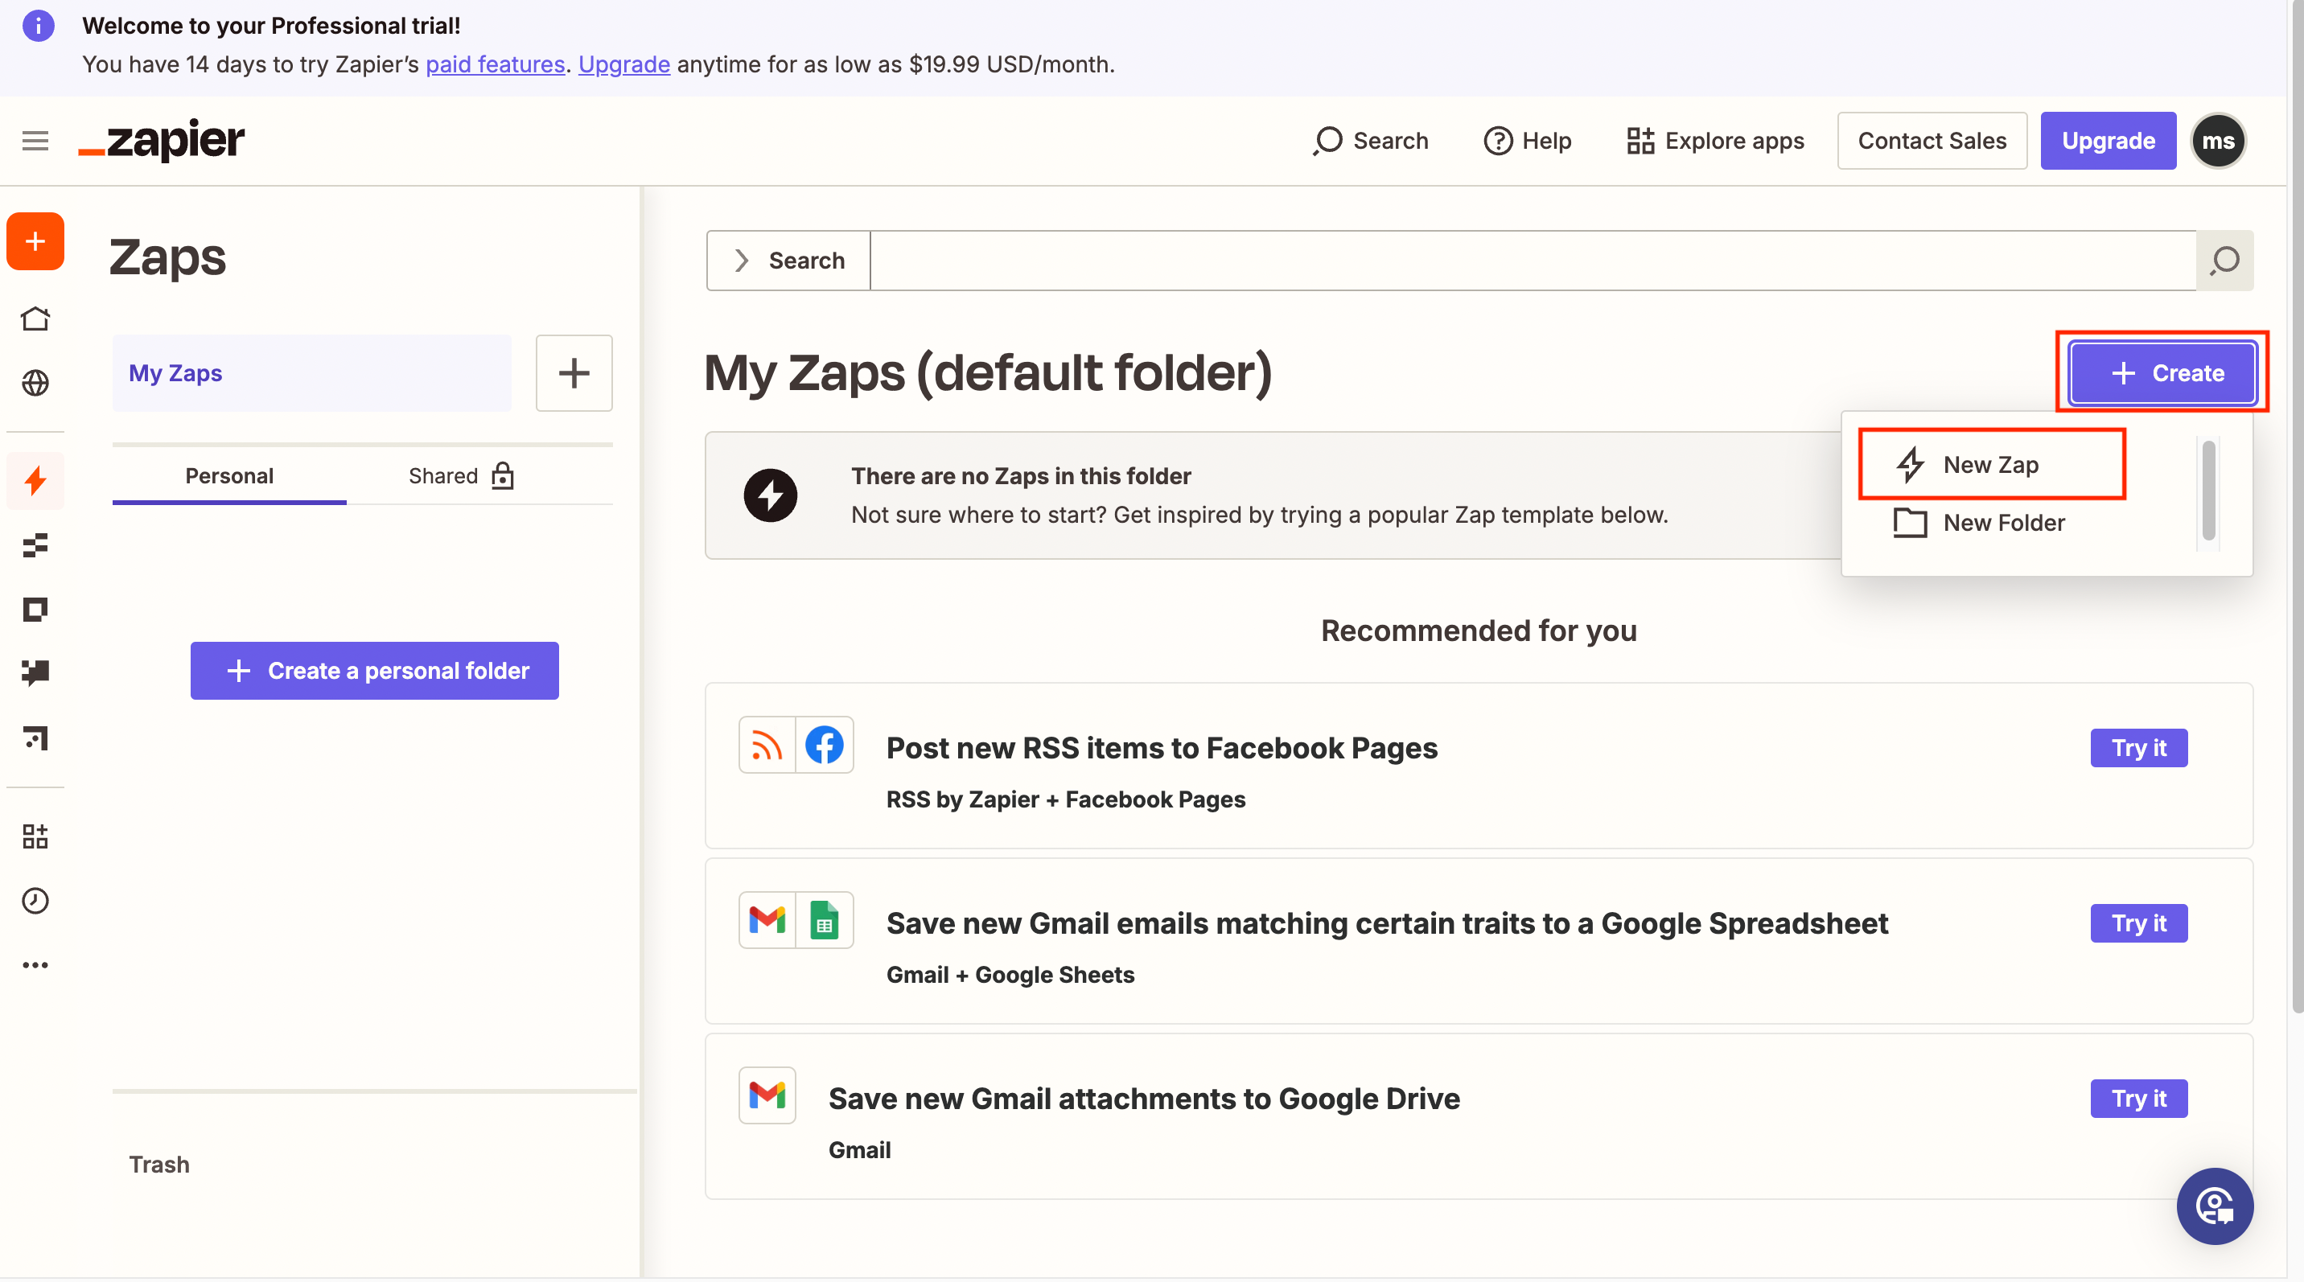2304x1282 pixels.
Task: Select the lightning bolt Zaps sidebar icon
Action: [x=35, y=481]
